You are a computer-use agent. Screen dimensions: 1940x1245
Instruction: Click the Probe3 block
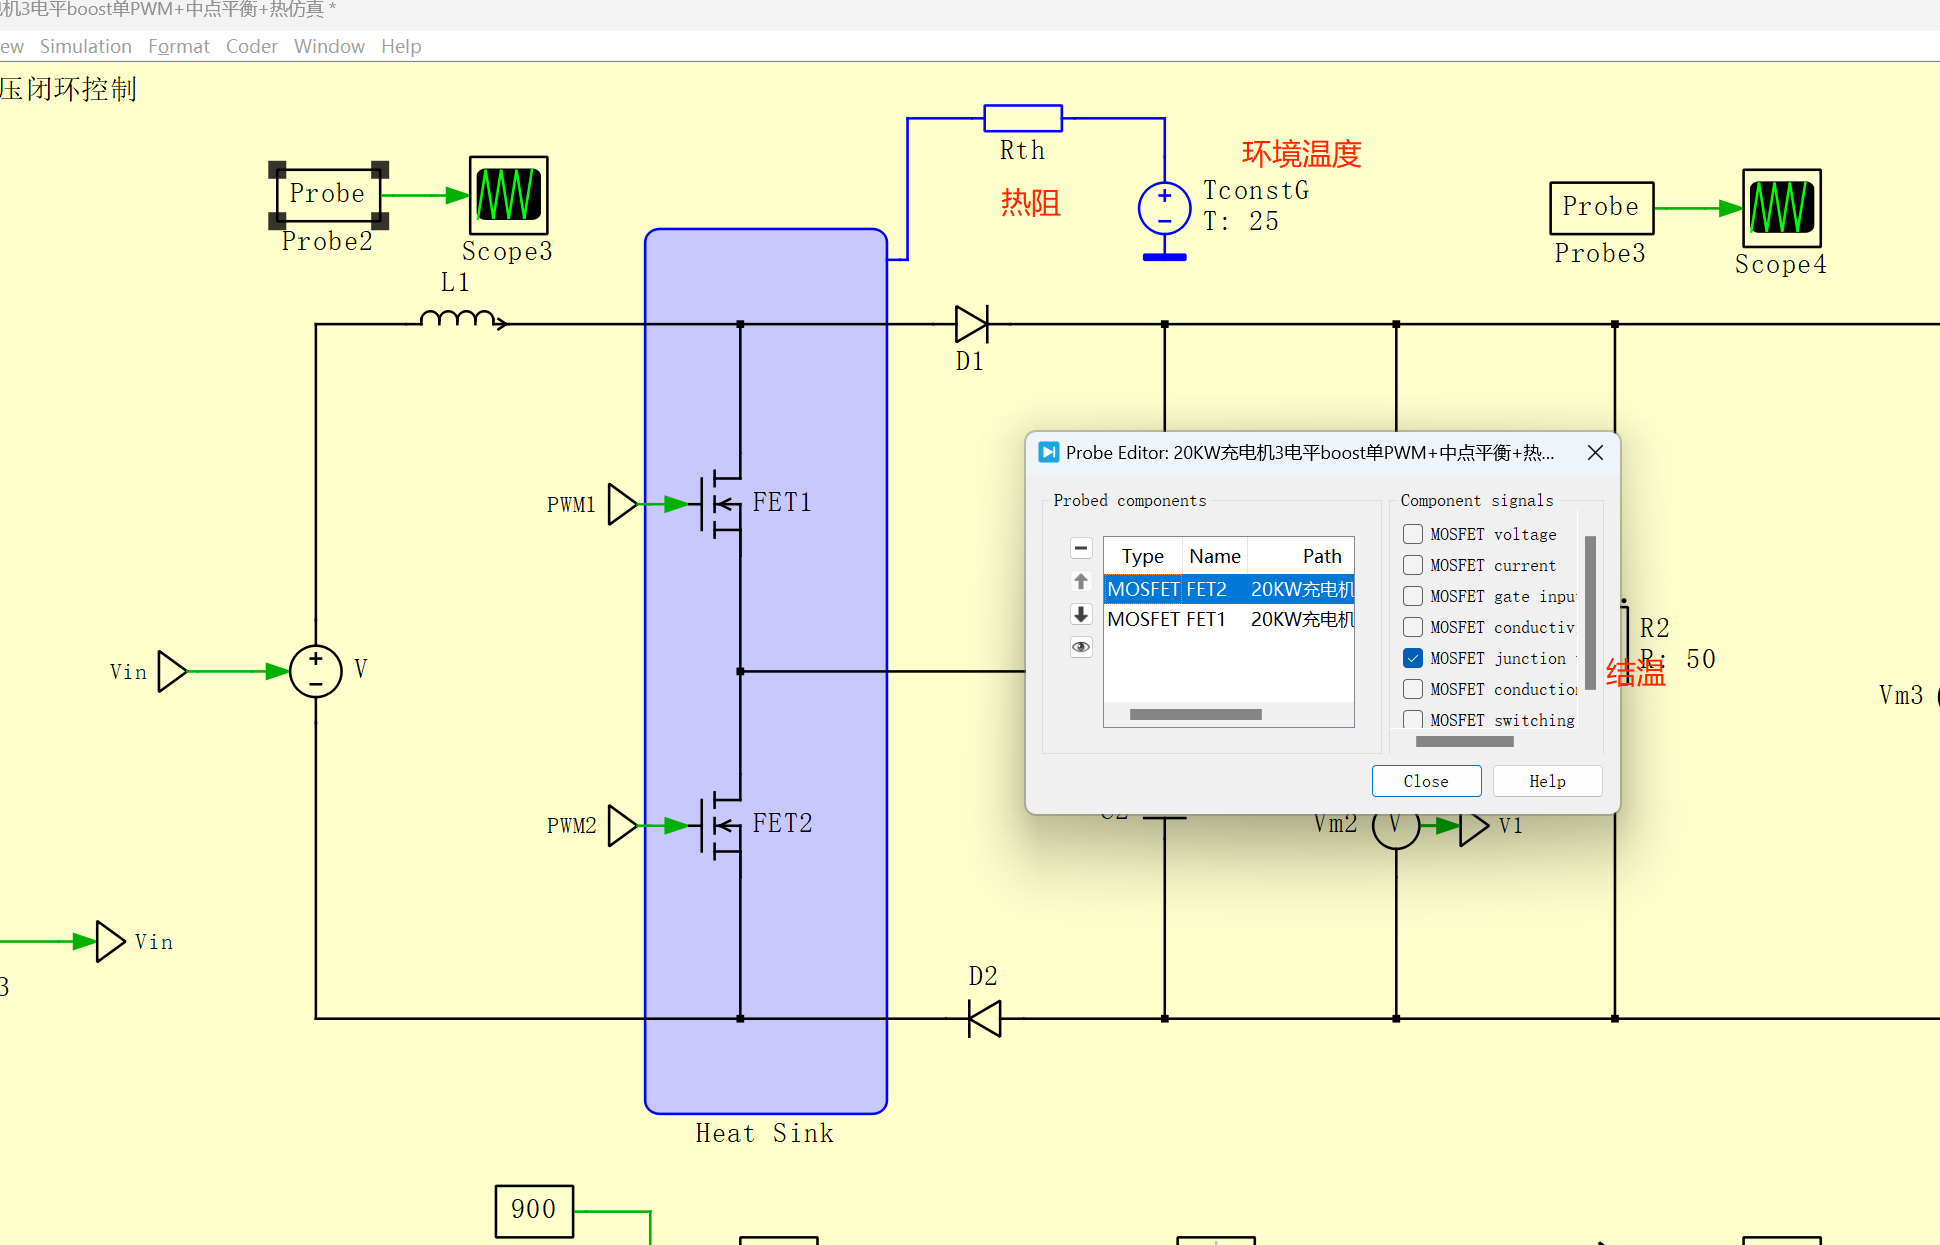pos(1601,208)
